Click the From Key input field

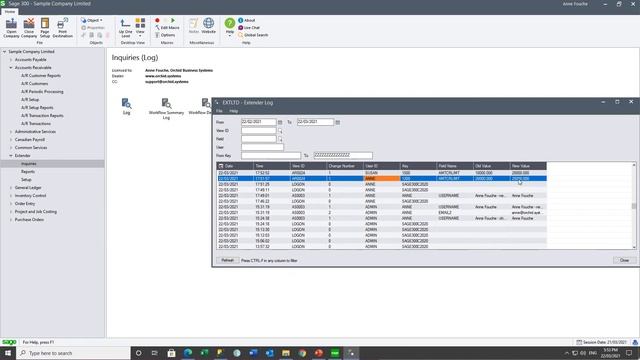pyautogui.click(x=271, y=156)
